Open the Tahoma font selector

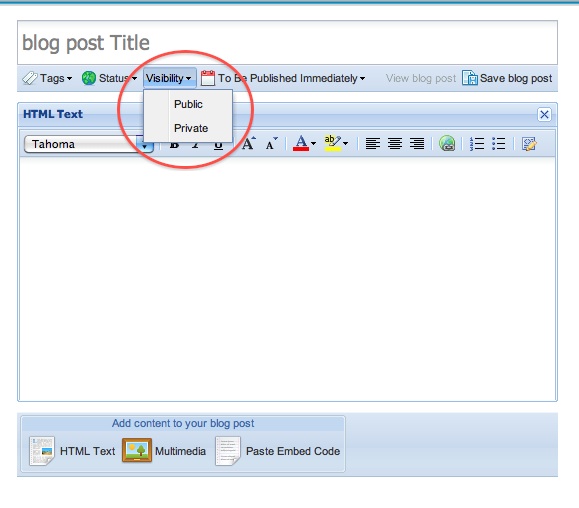tap(89, 144)
